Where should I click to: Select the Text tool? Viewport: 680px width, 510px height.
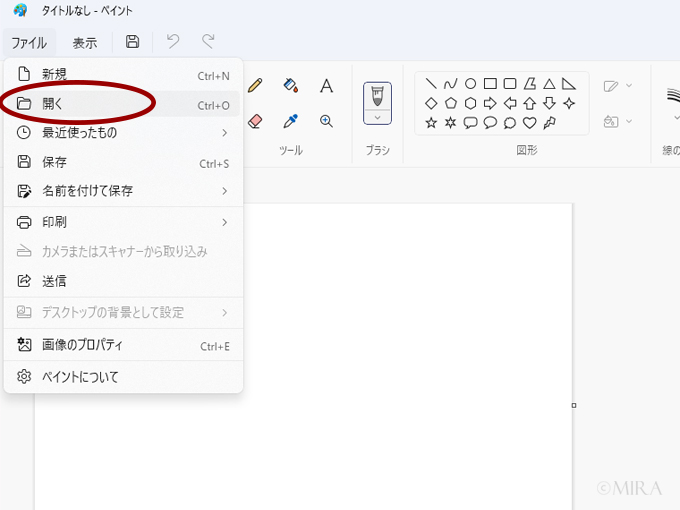[x=326, y=86]
